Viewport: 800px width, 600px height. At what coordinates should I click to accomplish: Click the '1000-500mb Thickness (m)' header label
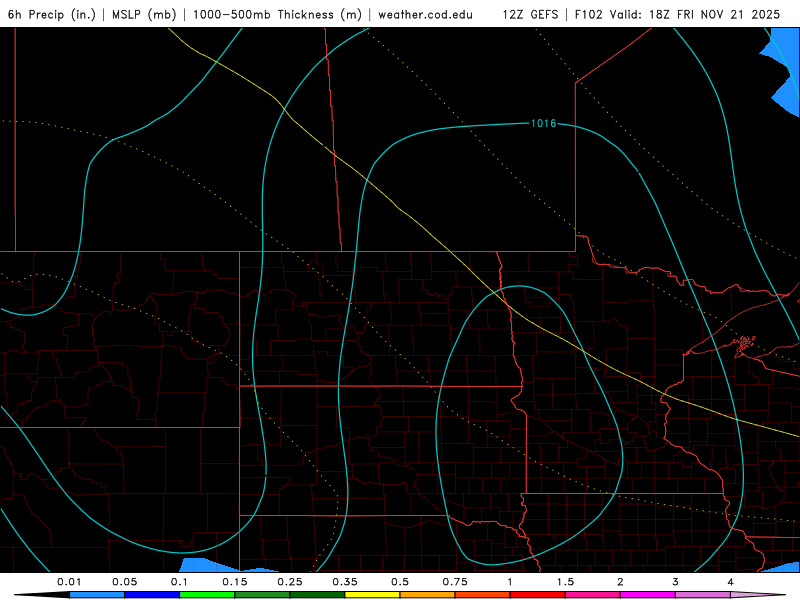click(x=277, y=14)
